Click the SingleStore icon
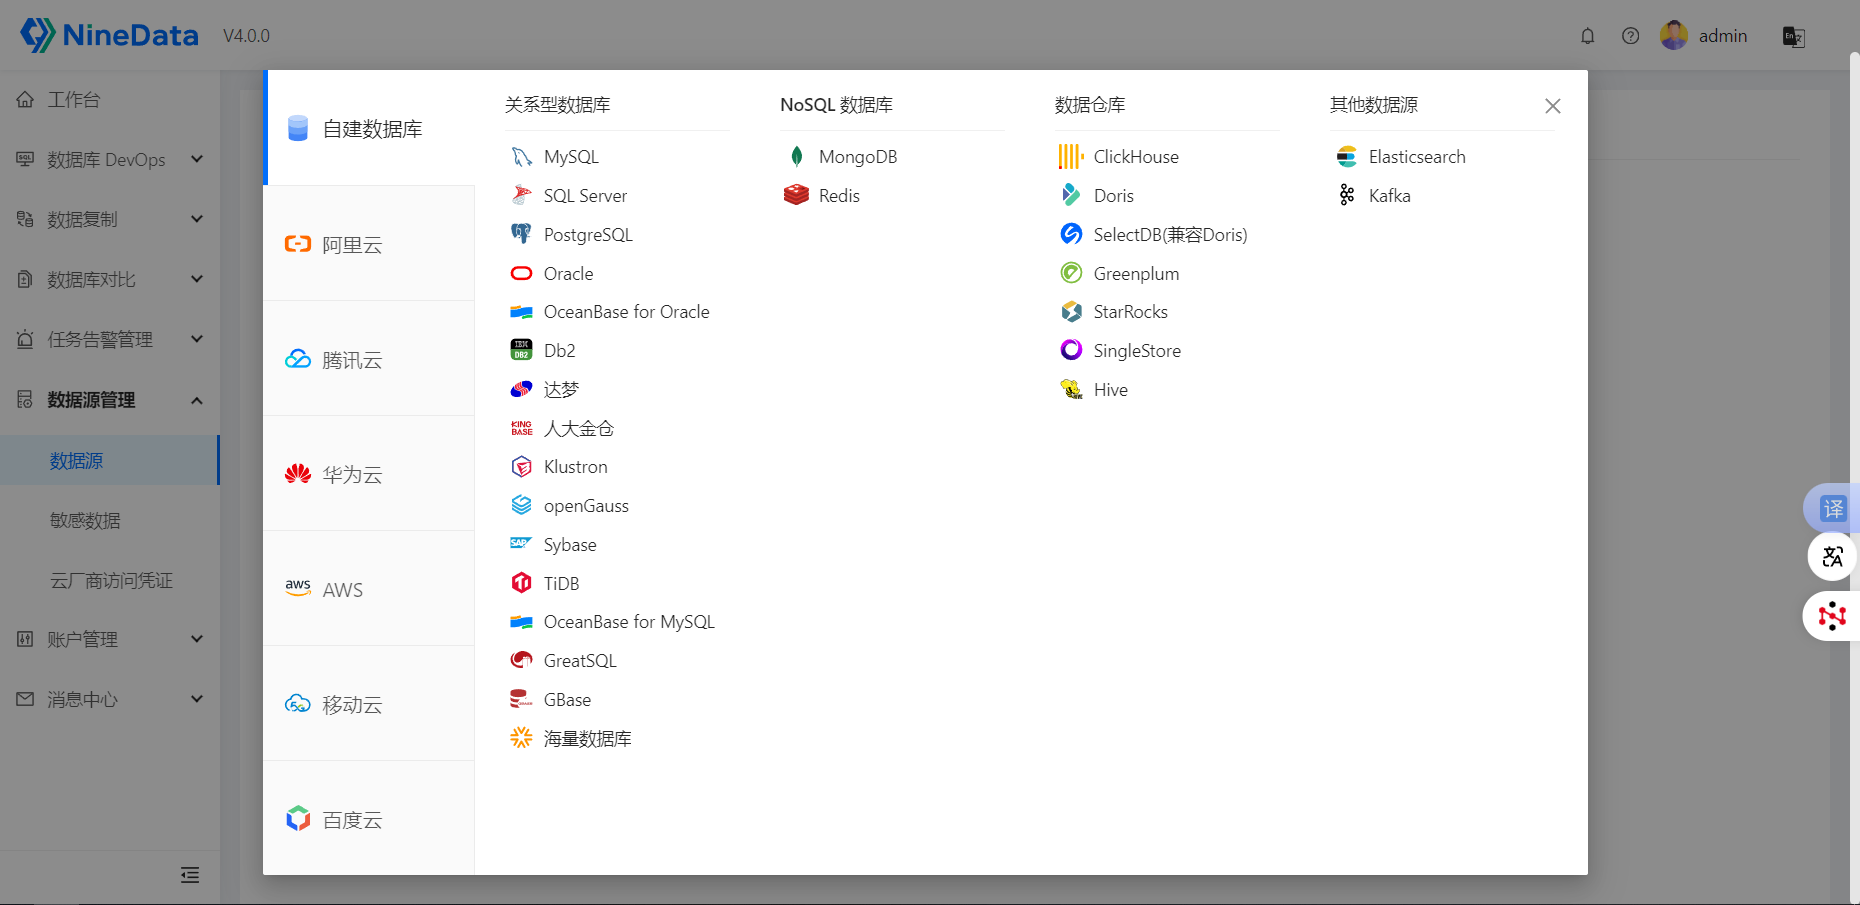 (x=1071, y=351)
